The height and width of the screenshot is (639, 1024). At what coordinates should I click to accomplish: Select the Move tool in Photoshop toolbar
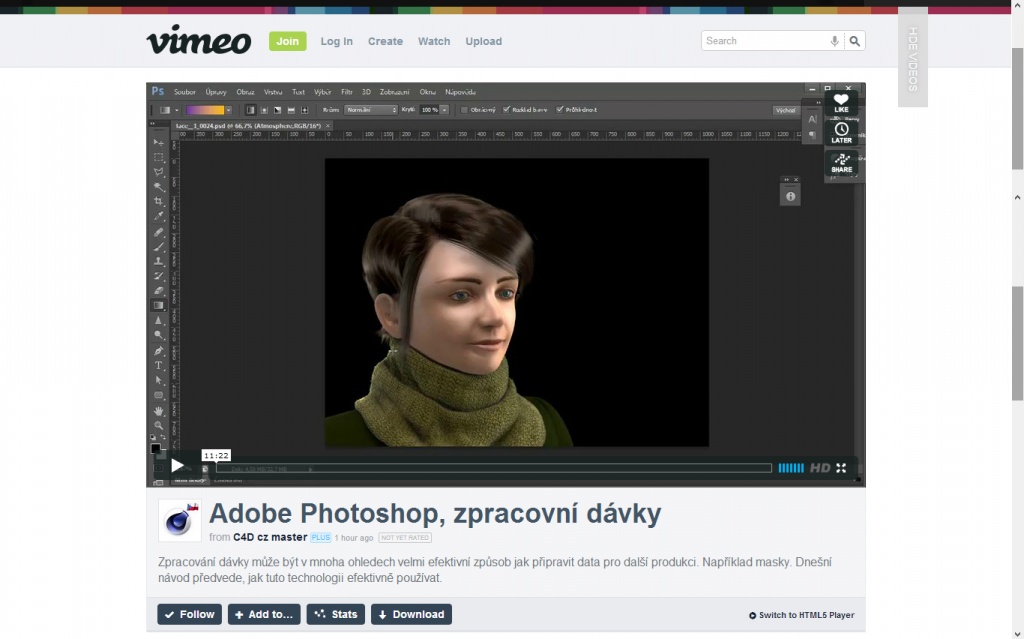point(158,142)
